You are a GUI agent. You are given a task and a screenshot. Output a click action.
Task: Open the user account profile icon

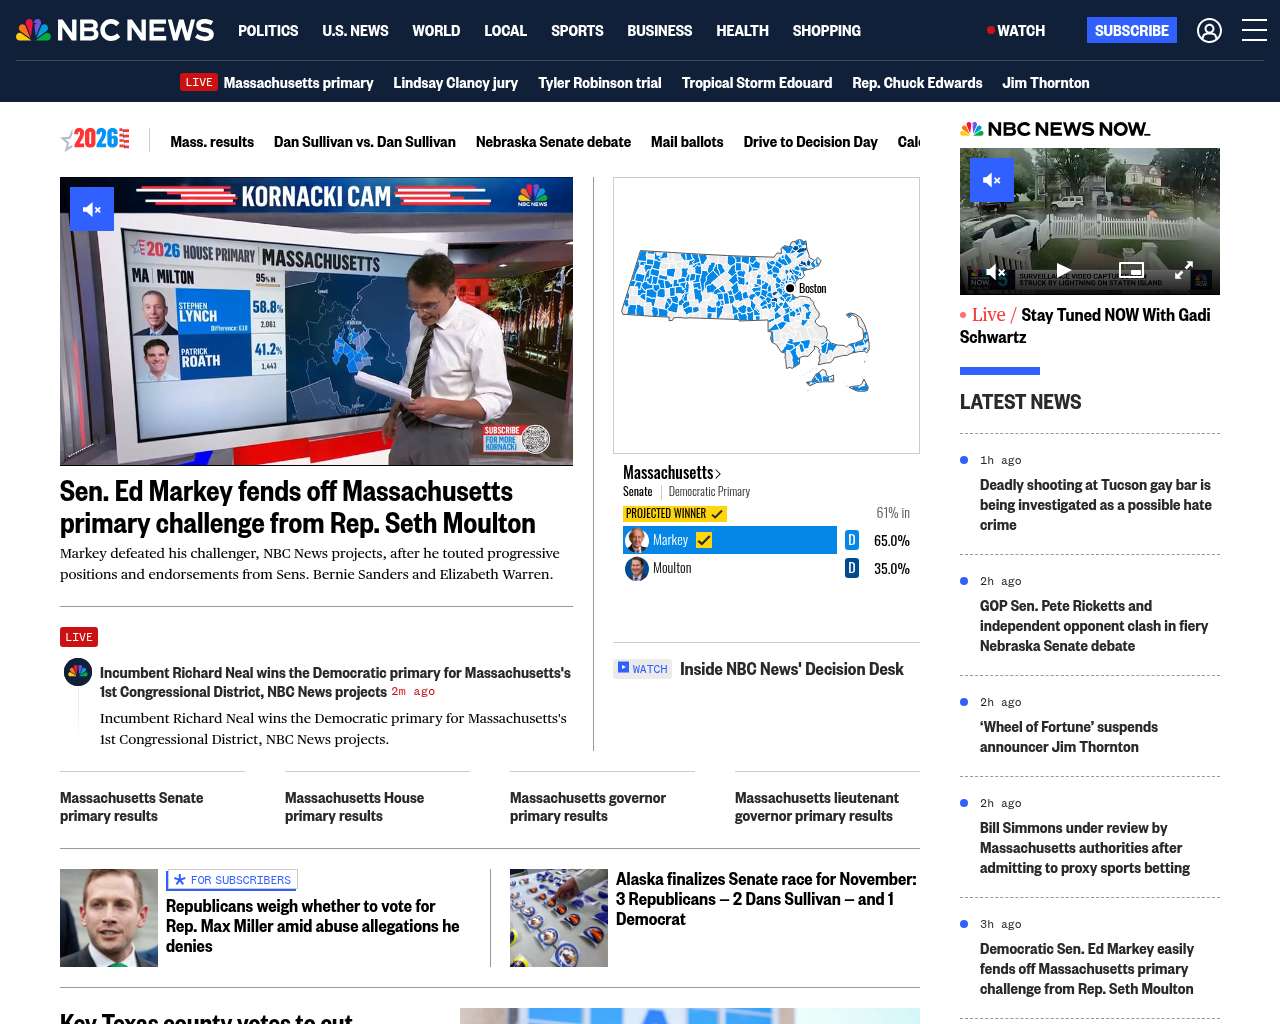pyautogui.click(x=1209, y=31)
